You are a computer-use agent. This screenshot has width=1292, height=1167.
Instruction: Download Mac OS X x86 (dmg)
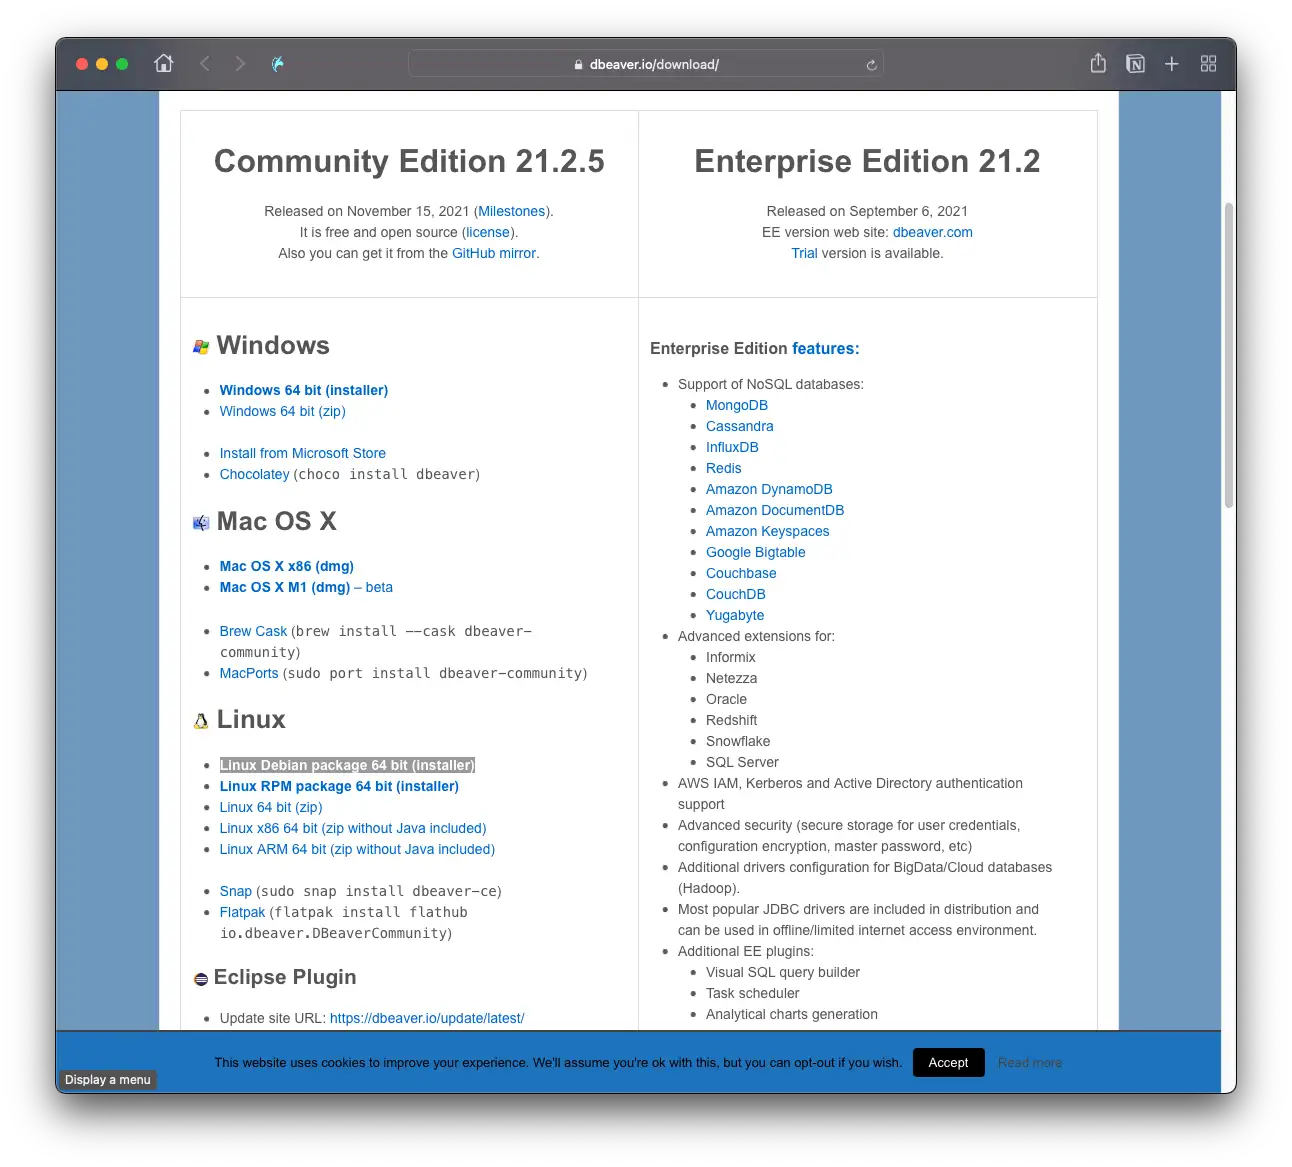[x=287, y=566]
